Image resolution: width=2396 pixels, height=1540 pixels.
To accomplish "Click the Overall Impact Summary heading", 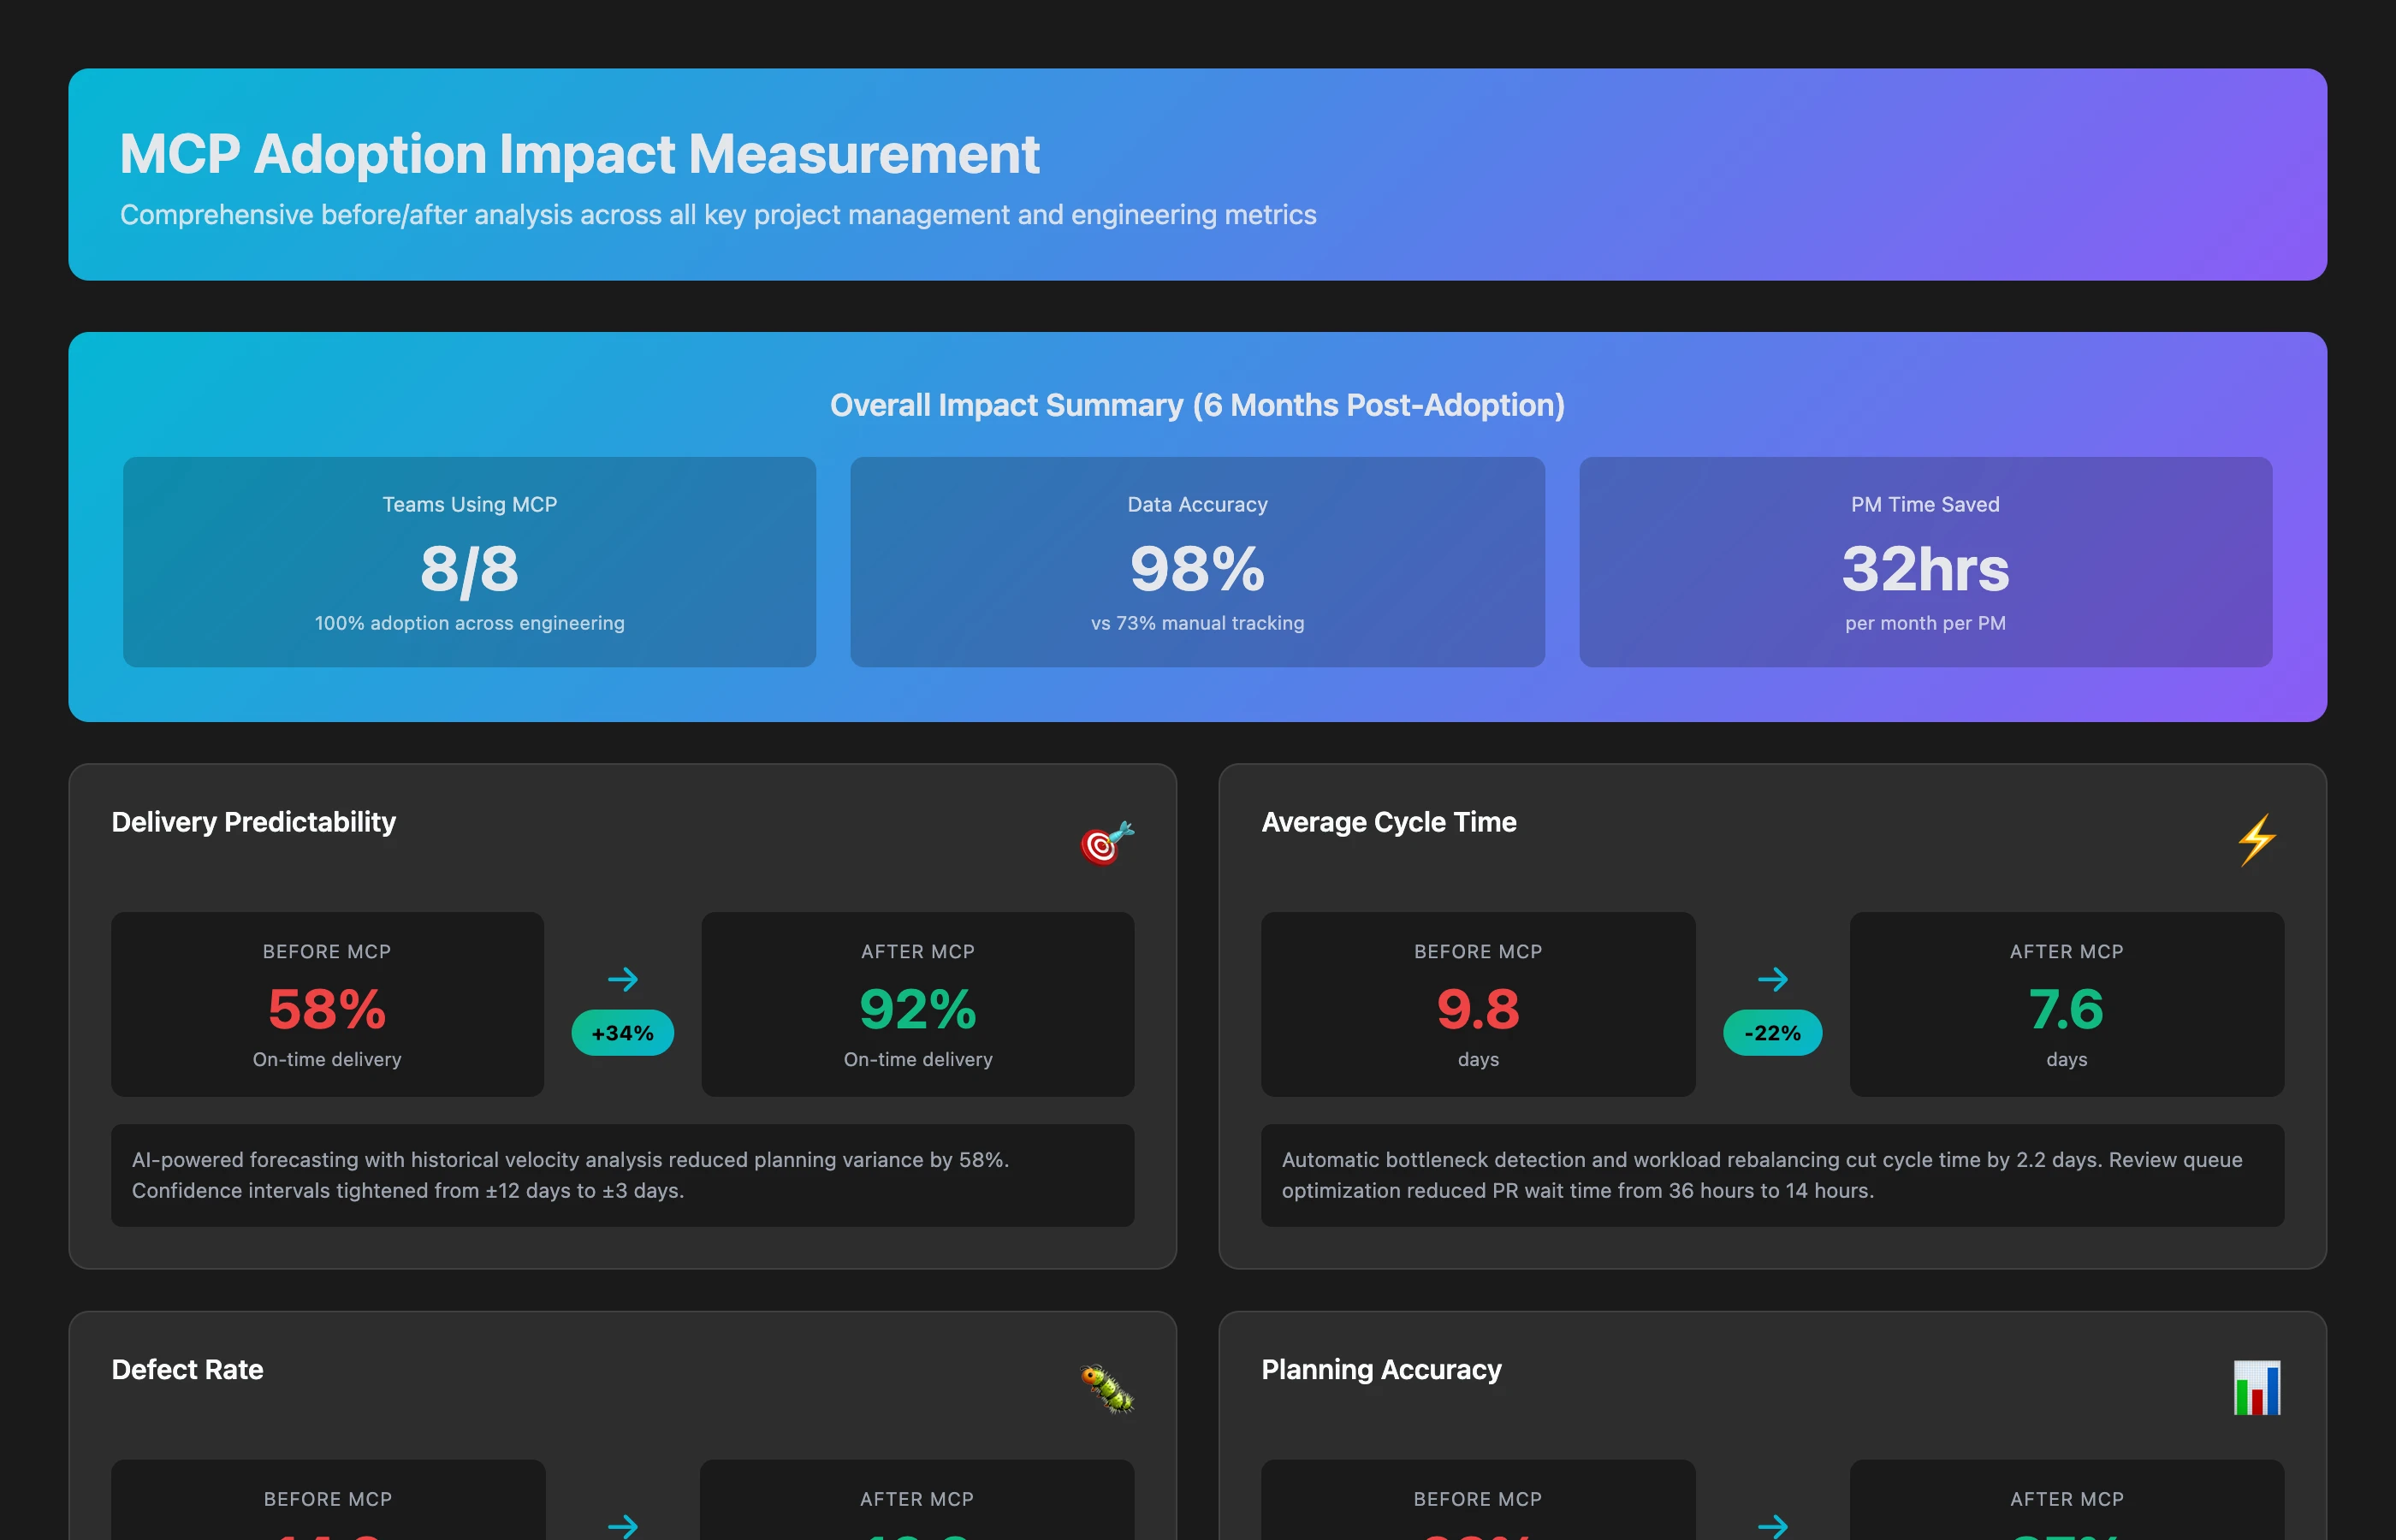I will [1198, 405].
